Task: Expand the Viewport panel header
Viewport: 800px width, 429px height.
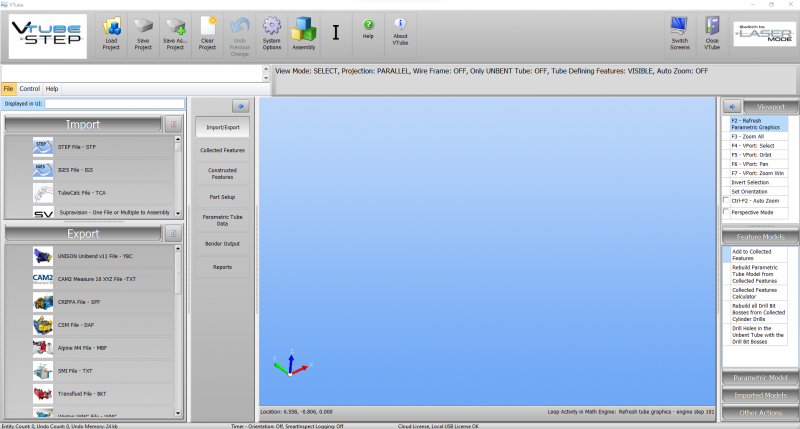Action: pyautogui.click(x=770, y=107)
